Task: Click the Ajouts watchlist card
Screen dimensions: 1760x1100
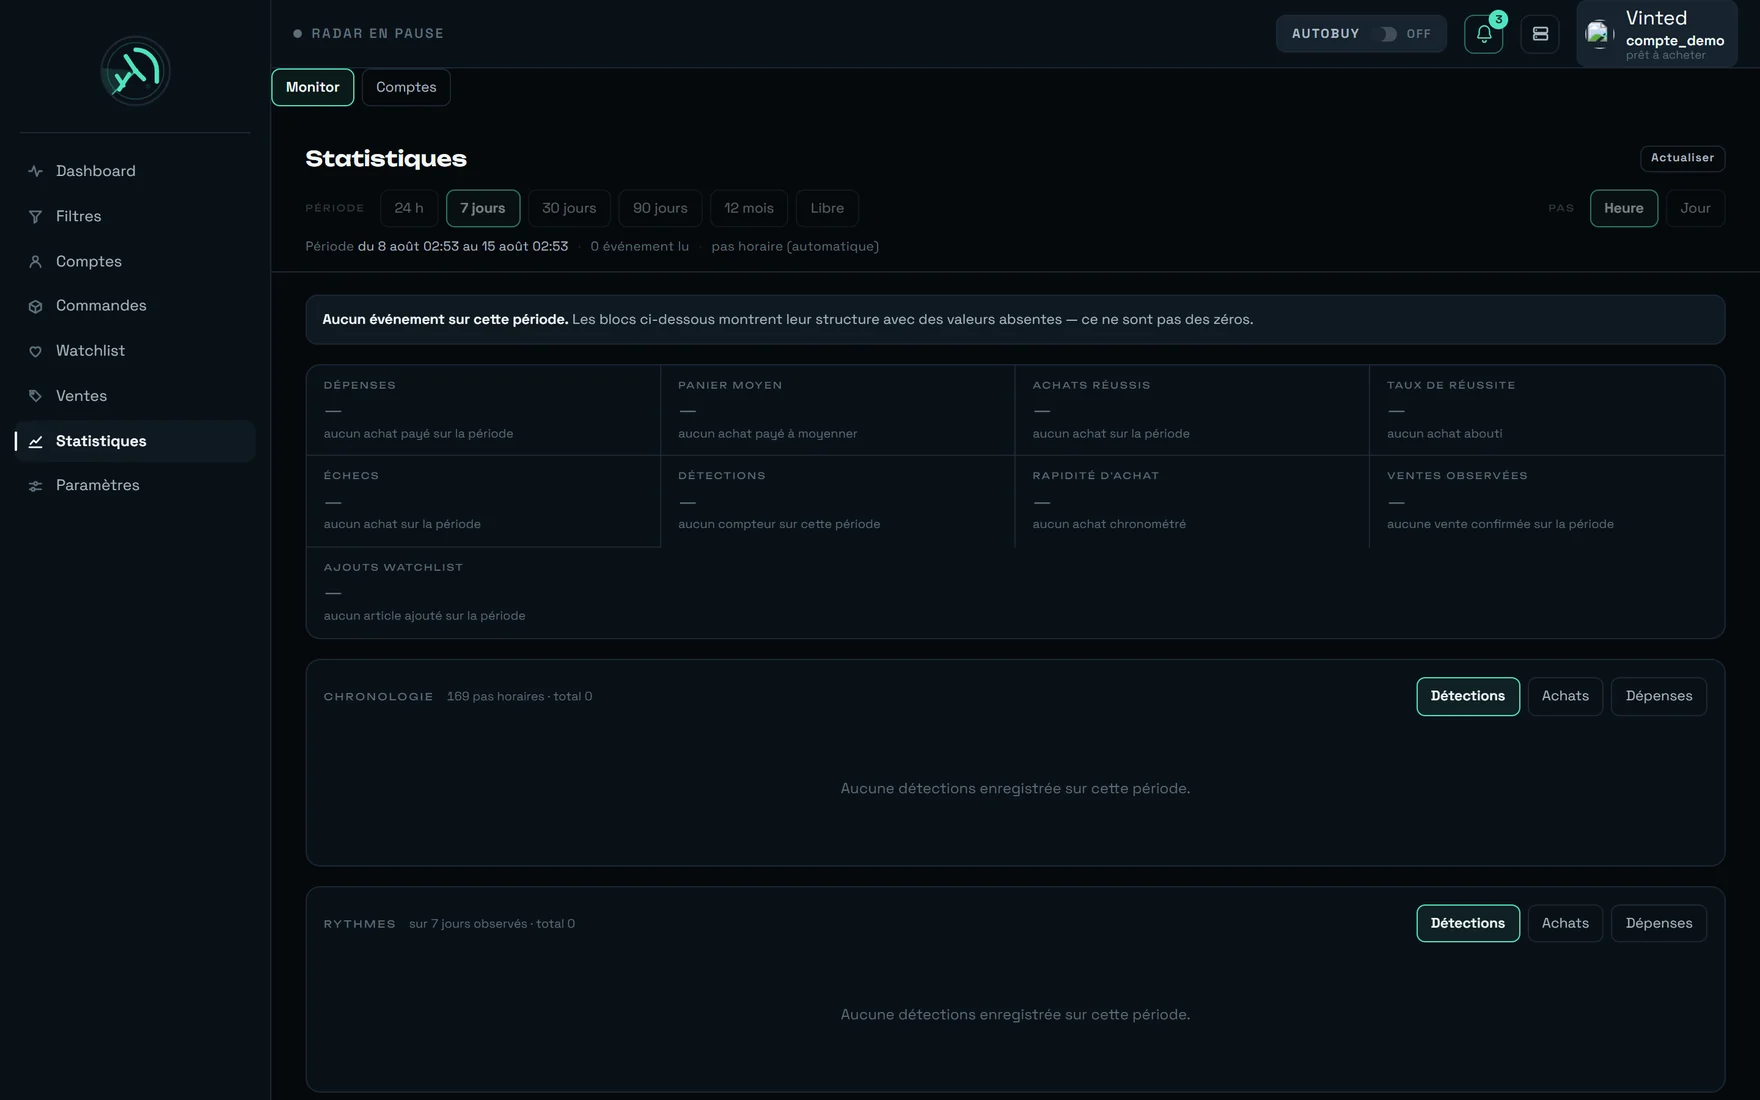Action: coord(483,592)
